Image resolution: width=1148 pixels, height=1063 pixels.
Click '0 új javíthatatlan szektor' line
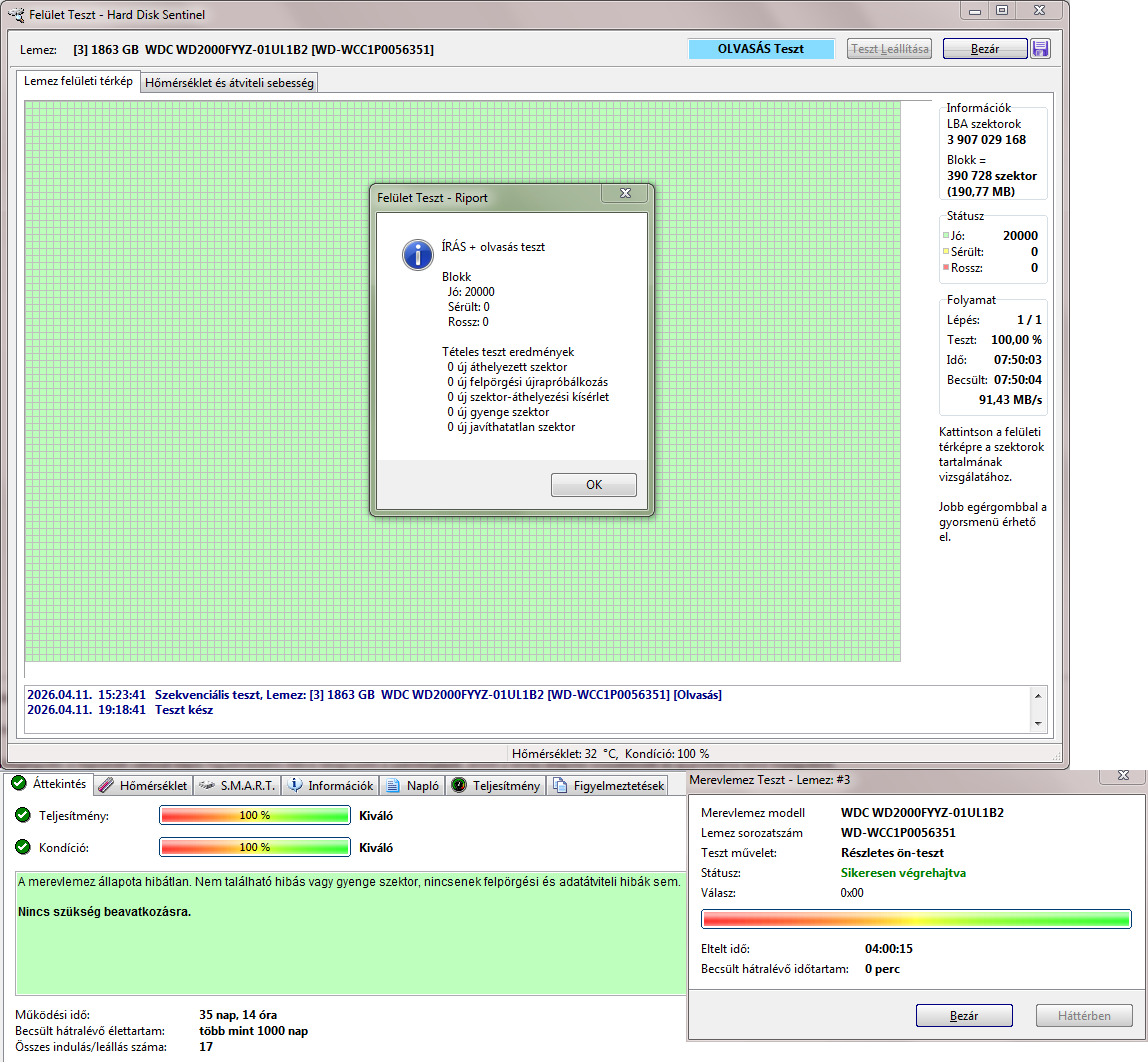tap(511, 427)
